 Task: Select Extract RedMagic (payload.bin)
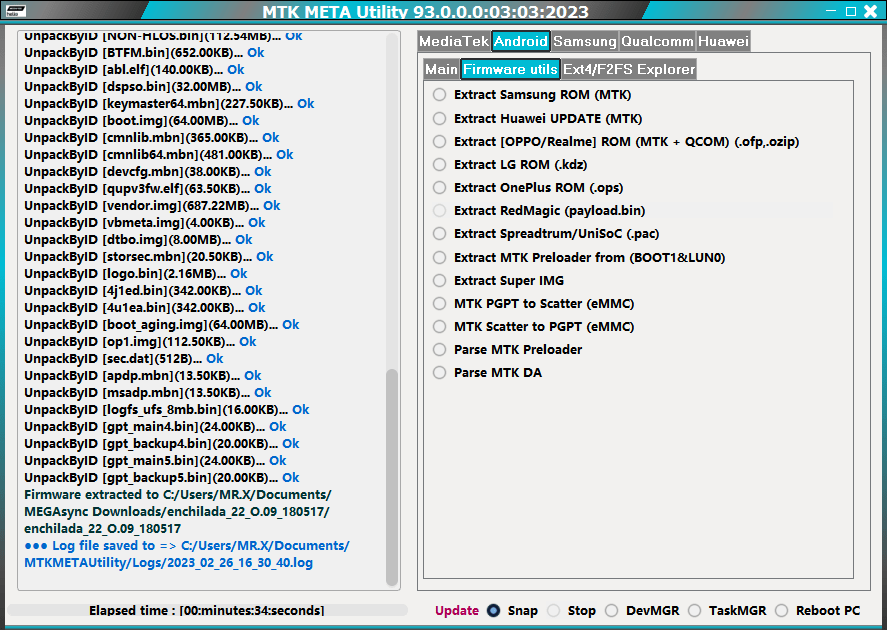(x=438, y=211)
